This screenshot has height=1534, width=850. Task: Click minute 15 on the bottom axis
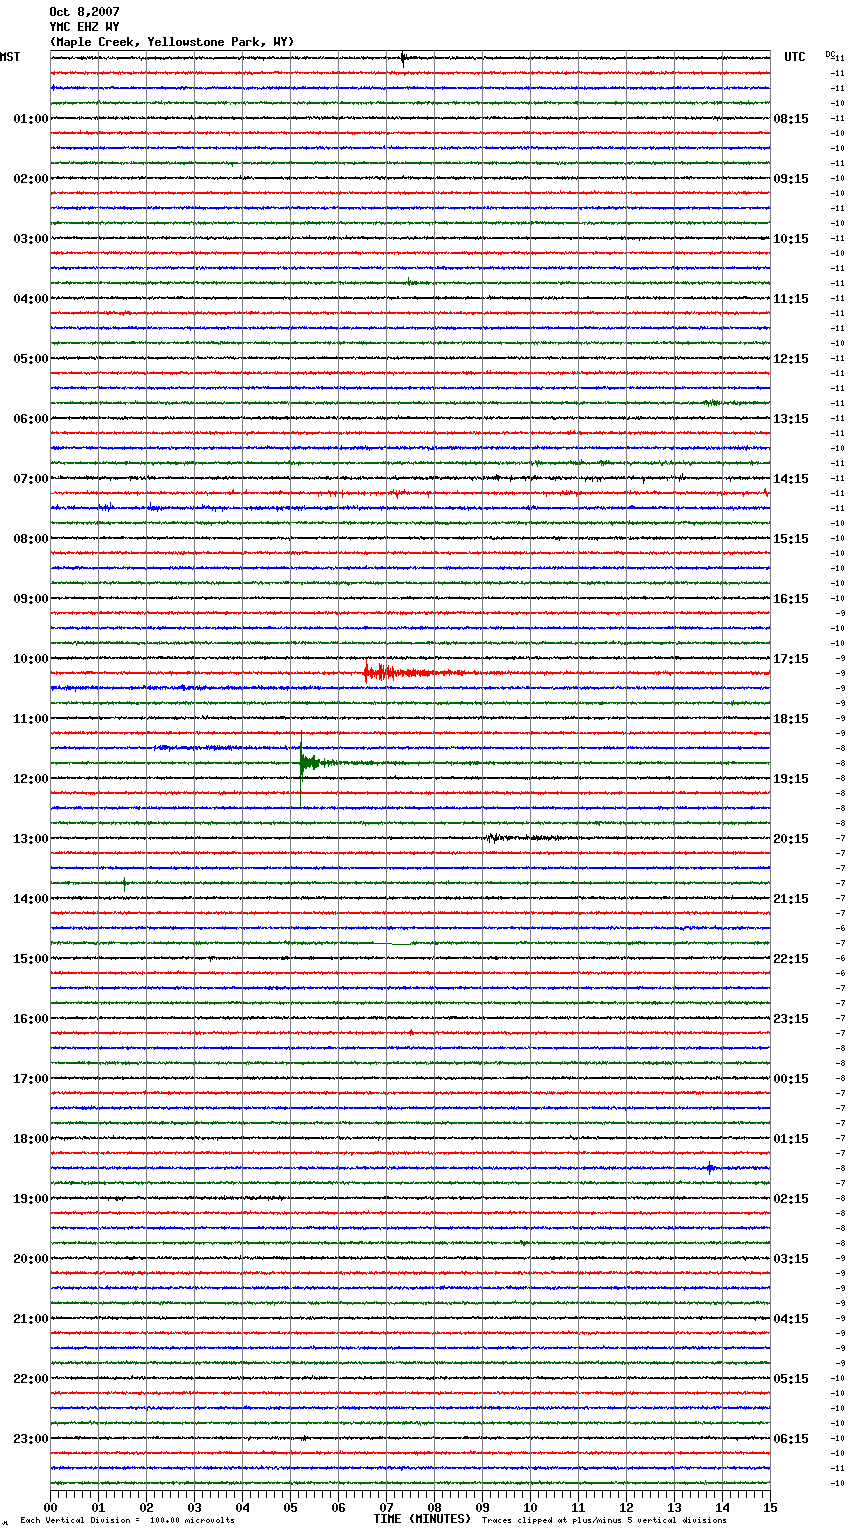tap(770, 1507)
